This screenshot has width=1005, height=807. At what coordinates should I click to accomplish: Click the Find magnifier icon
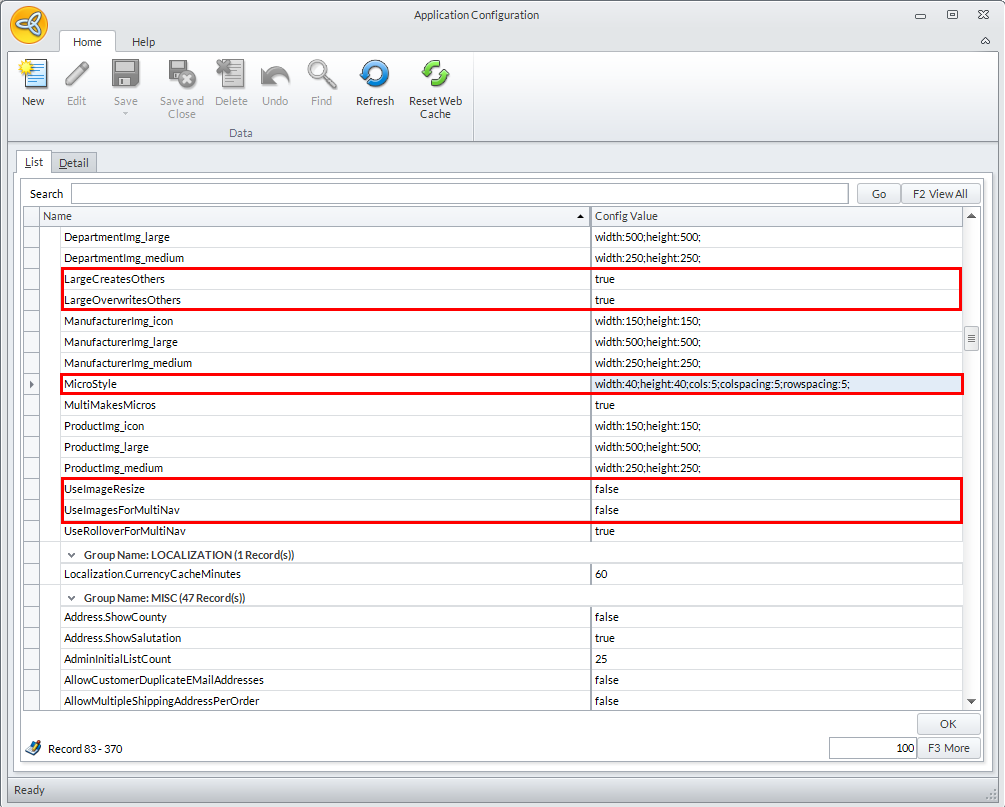[321, 75]
